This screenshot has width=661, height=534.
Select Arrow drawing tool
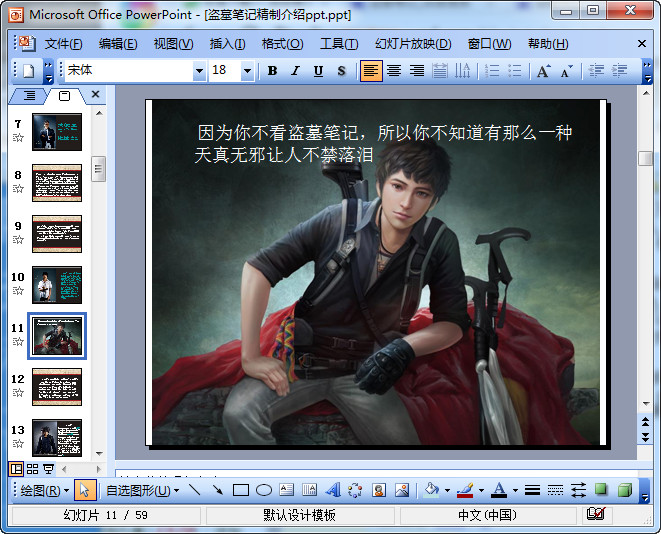point(218,490)
